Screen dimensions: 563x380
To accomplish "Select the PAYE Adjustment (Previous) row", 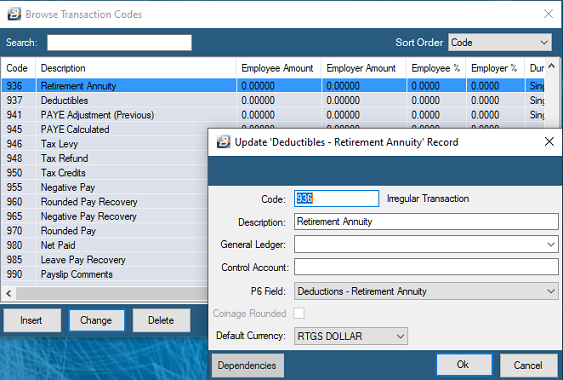I will [273, 115].
